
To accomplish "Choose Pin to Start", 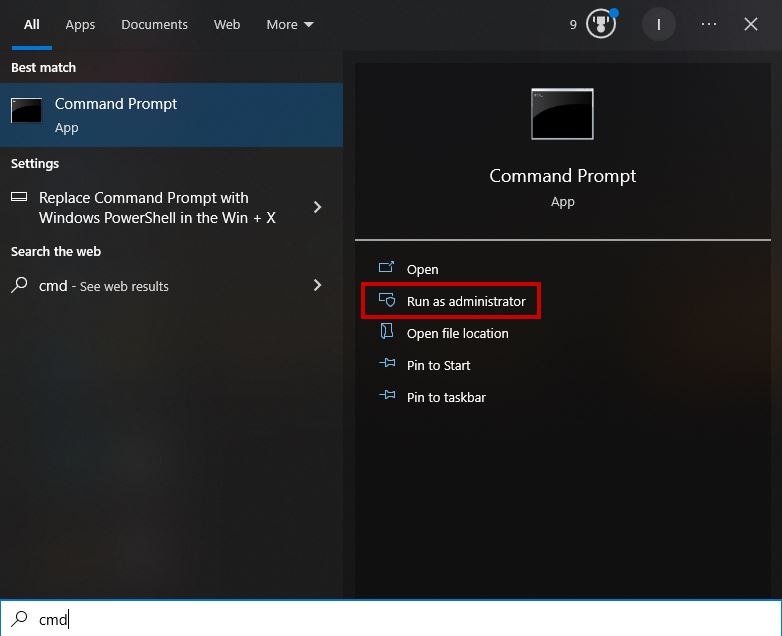I will 438,365.
